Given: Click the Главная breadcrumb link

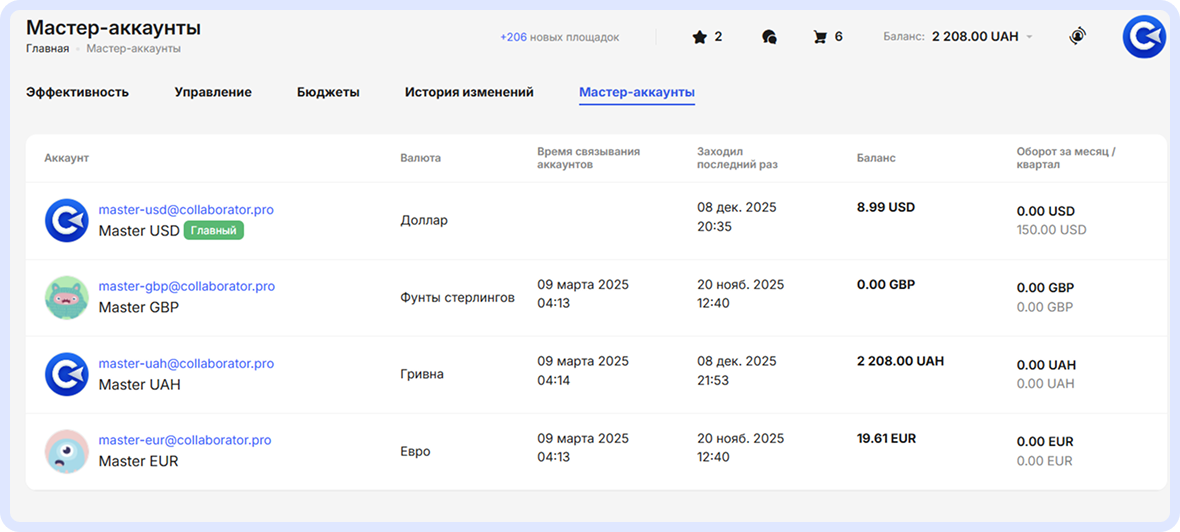Looking at the screenshot, I should [x=47, y=48].
